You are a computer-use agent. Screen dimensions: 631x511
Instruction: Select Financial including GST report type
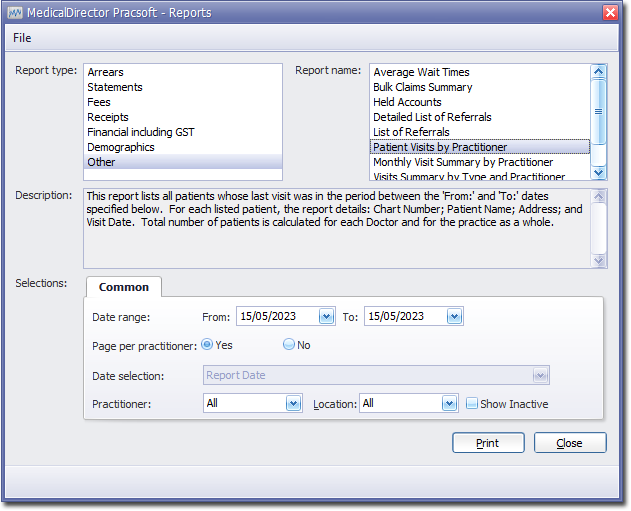pos(141,132)
